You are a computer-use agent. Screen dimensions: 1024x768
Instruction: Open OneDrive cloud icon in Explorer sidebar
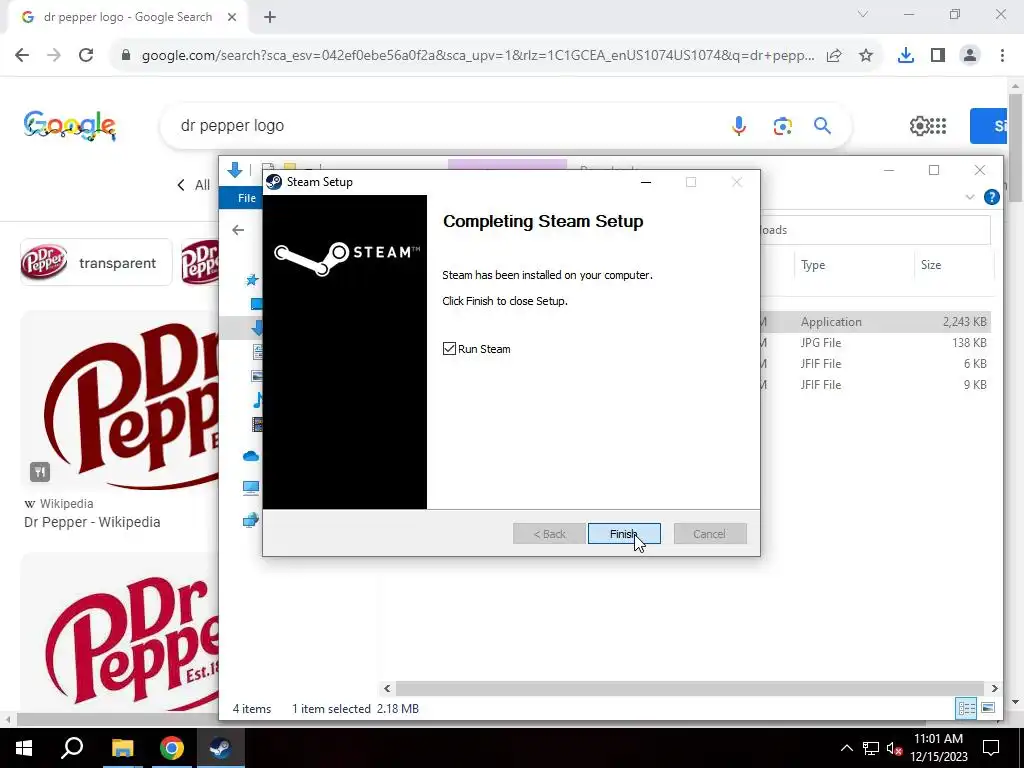[x=251, y=456]
